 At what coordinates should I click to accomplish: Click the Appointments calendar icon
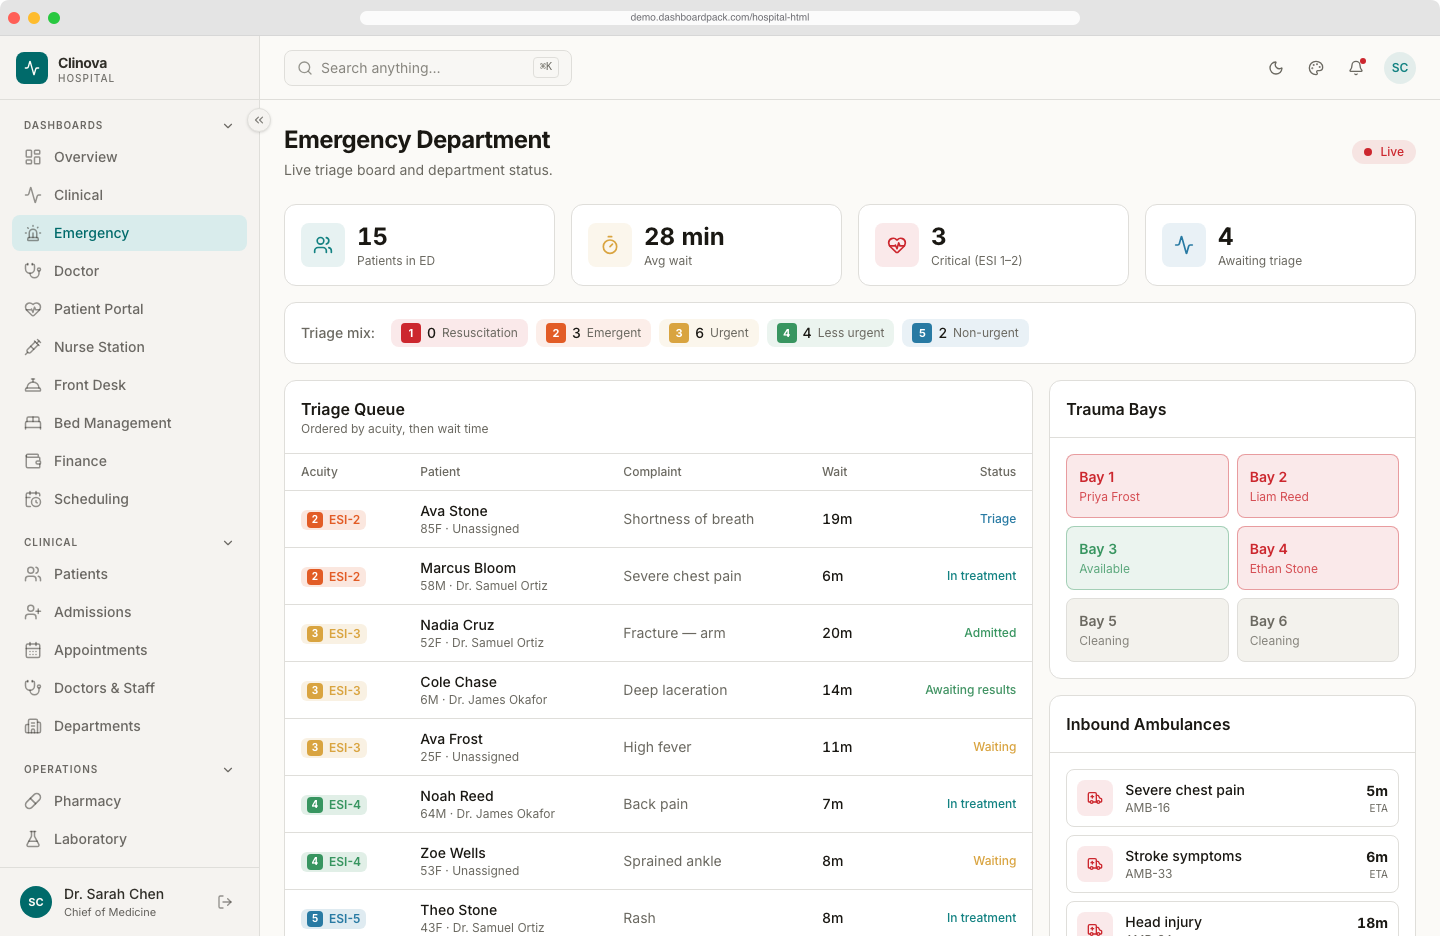33,650
